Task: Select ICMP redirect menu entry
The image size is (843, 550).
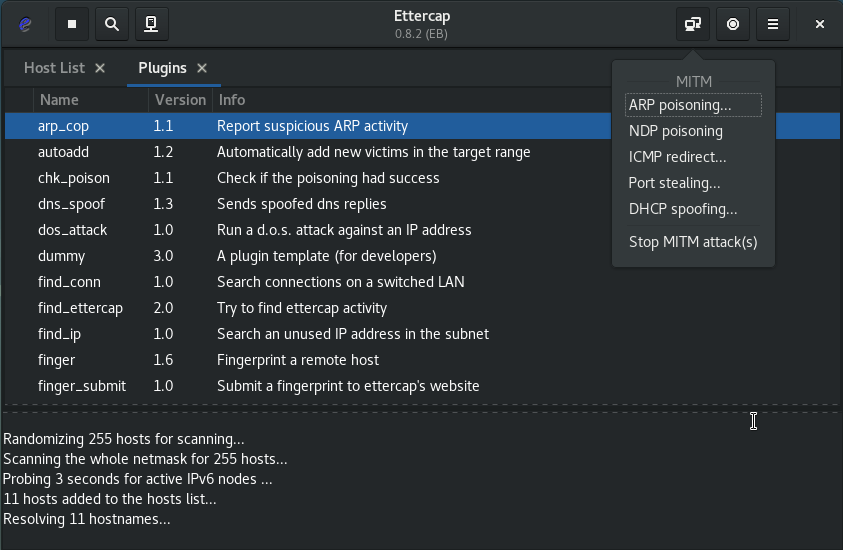Action: 677,157
